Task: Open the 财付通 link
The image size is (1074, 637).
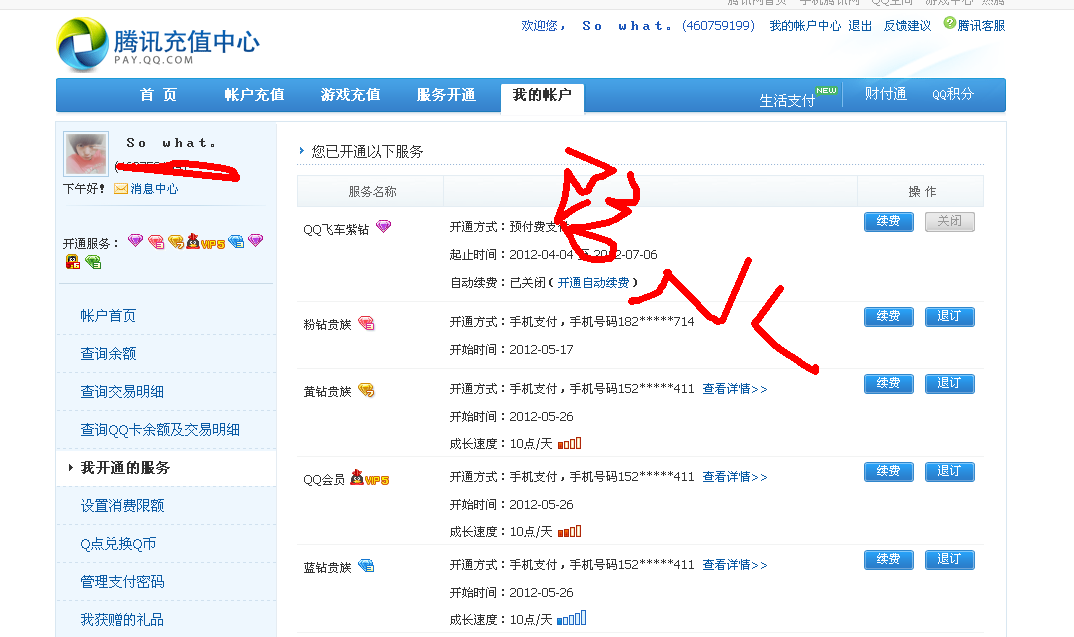Action: [886, 95]
